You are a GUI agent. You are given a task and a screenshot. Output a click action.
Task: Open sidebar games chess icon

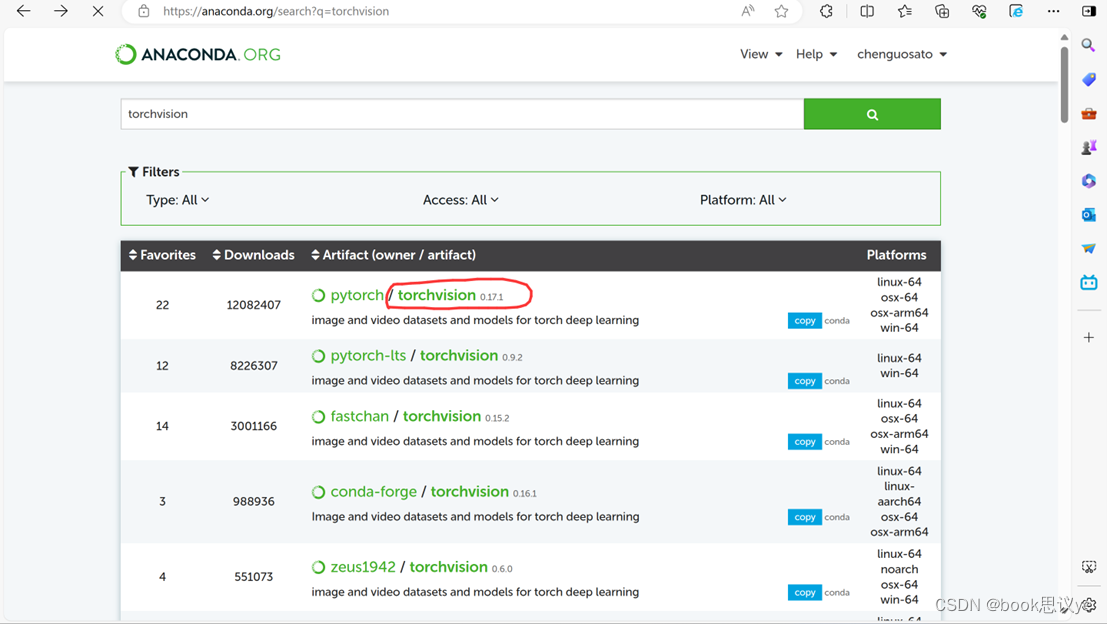point(1089,147)
